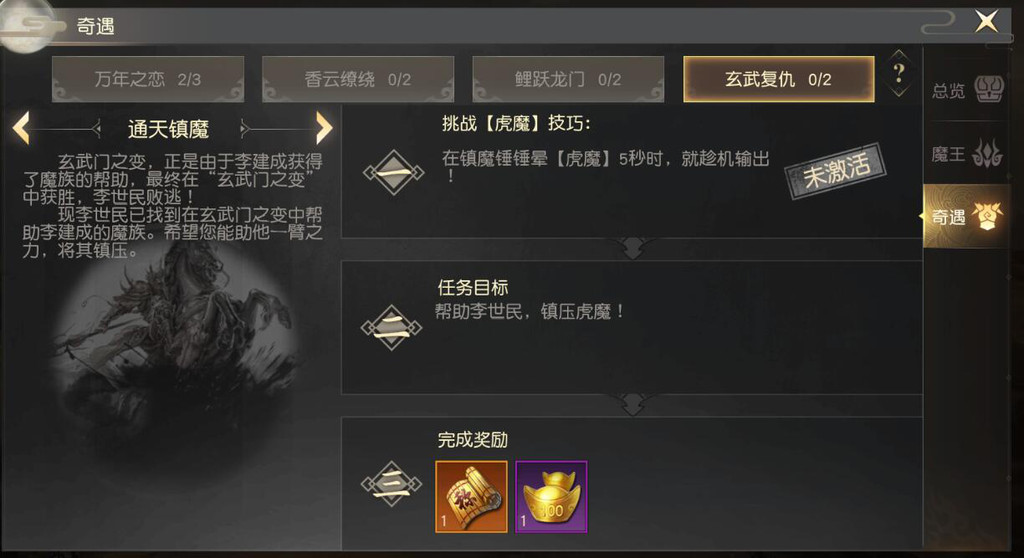Expand arrow below 任务目标 panel
The height and width of the screenshot is (558, 1024).
(632, 404)
